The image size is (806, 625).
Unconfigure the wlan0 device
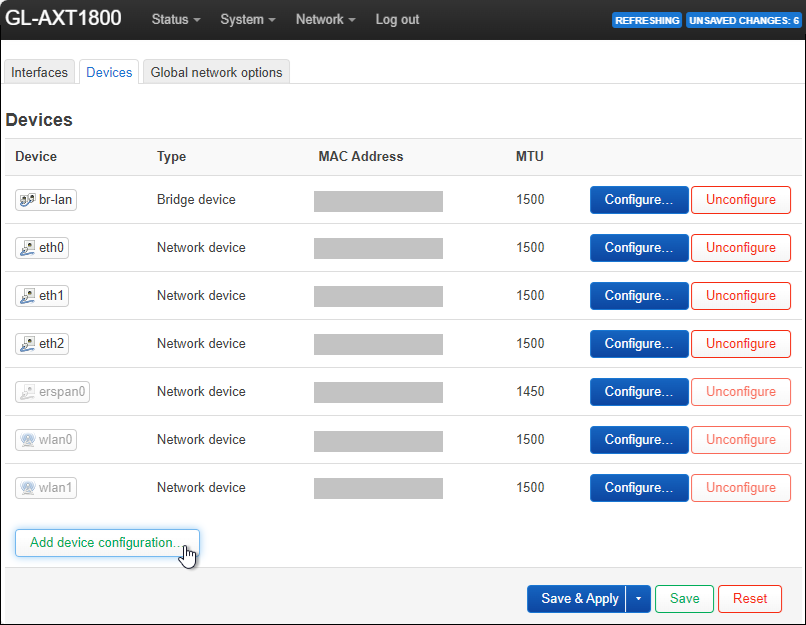click(x=741, y=440)
